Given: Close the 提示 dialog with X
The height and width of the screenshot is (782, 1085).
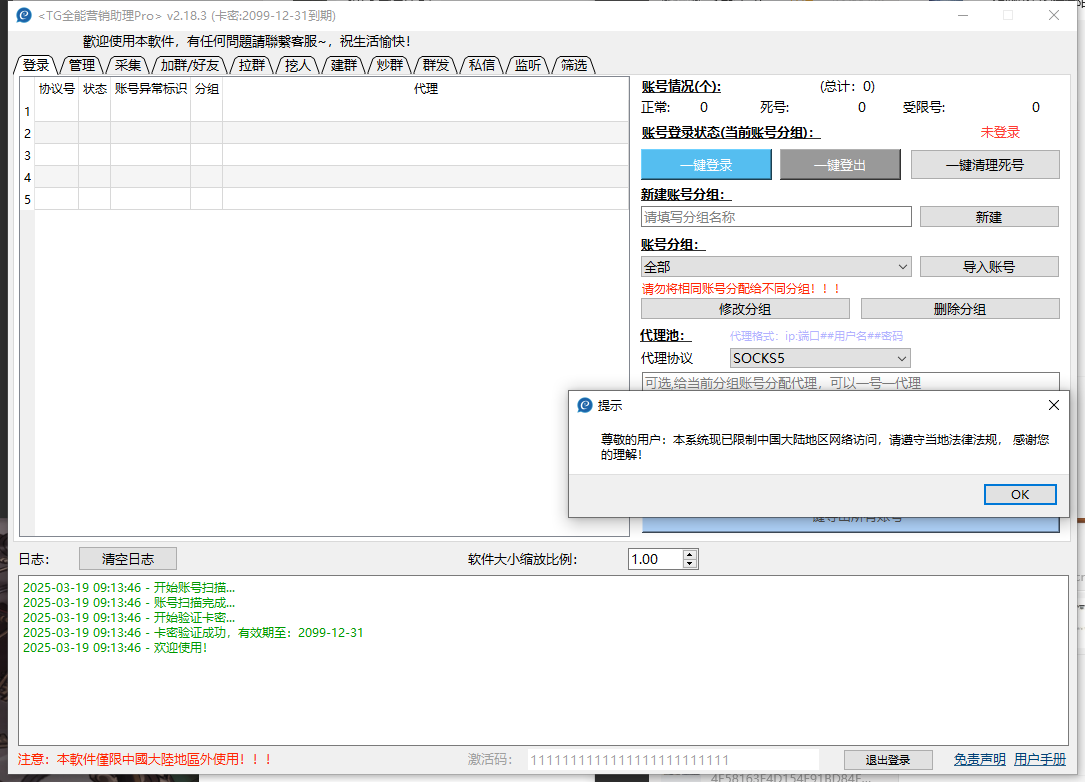Looking at the screenshot, I should pyautogui.click(x=1053, y=405).
